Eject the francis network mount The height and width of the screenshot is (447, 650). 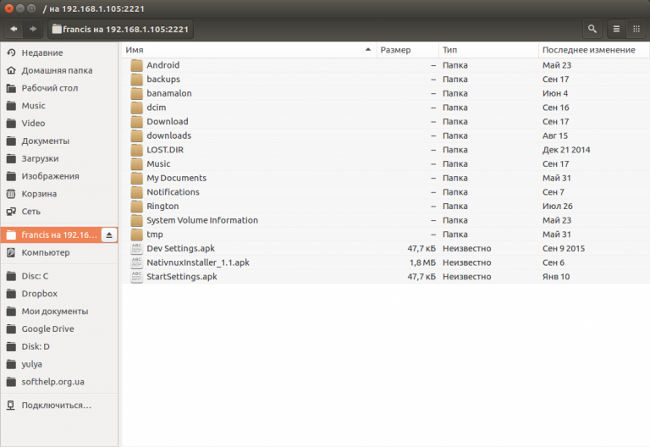pos(109,235)
